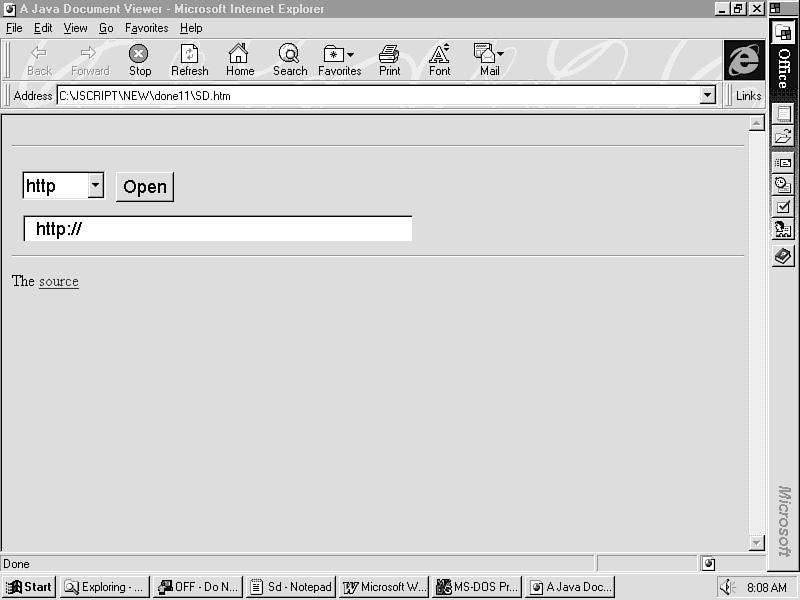Open the Mail toolbar button
Image resolution: width=800 pixels, height=600 pixels.
tap(488, 60)
